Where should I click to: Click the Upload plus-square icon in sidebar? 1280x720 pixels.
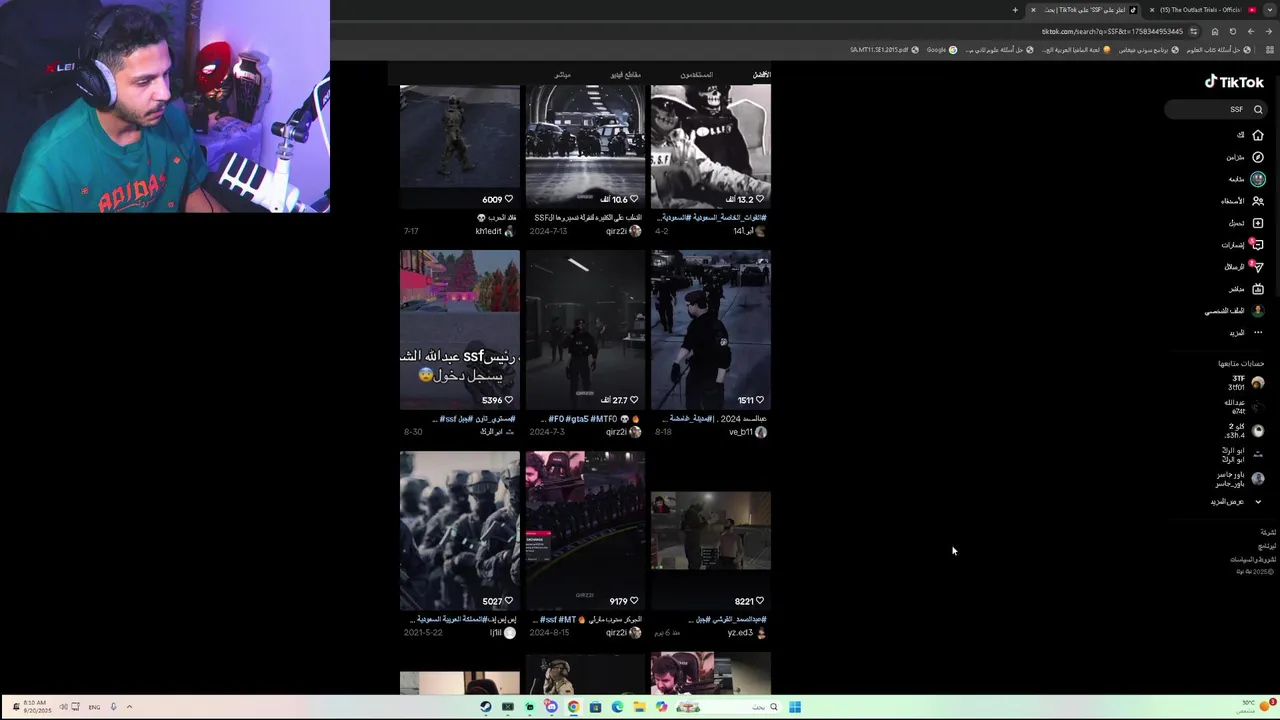(x=1258, y=223)
